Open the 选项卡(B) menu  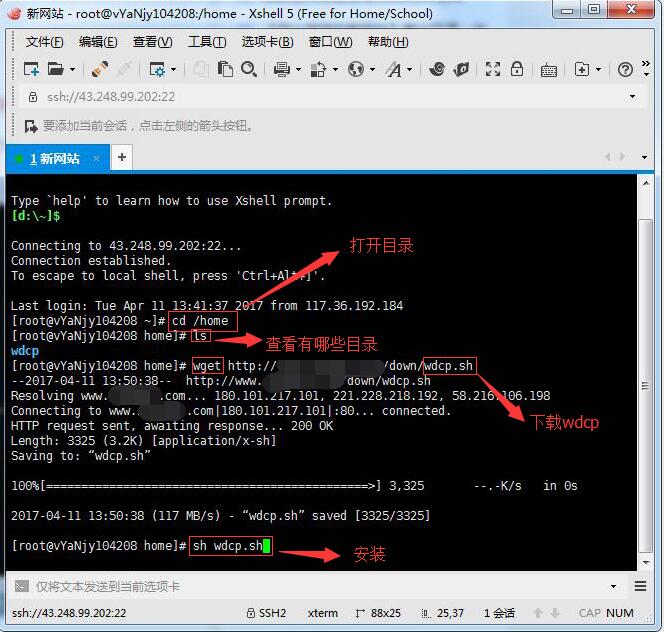[x=268, y=42]
